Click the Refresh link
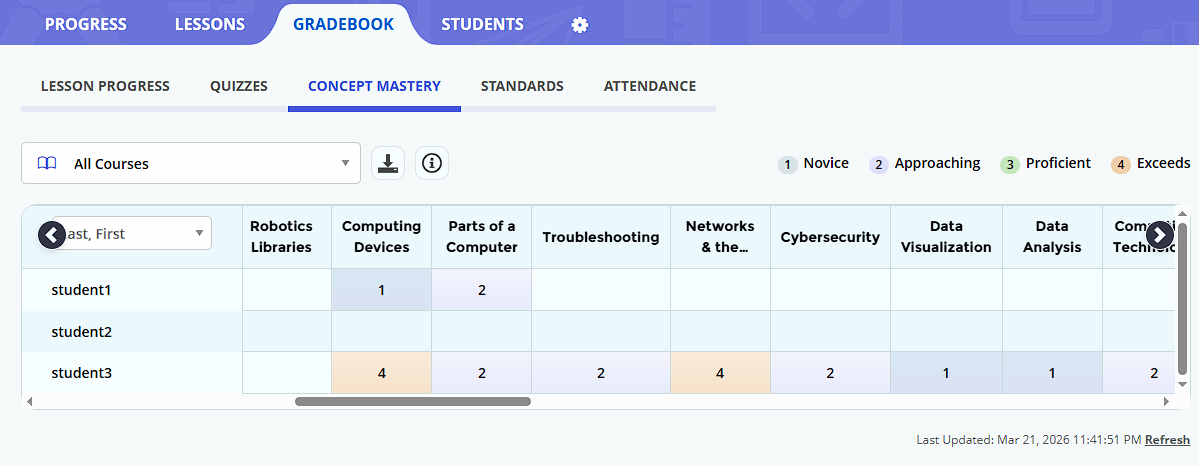 [x=1167, y=440]
